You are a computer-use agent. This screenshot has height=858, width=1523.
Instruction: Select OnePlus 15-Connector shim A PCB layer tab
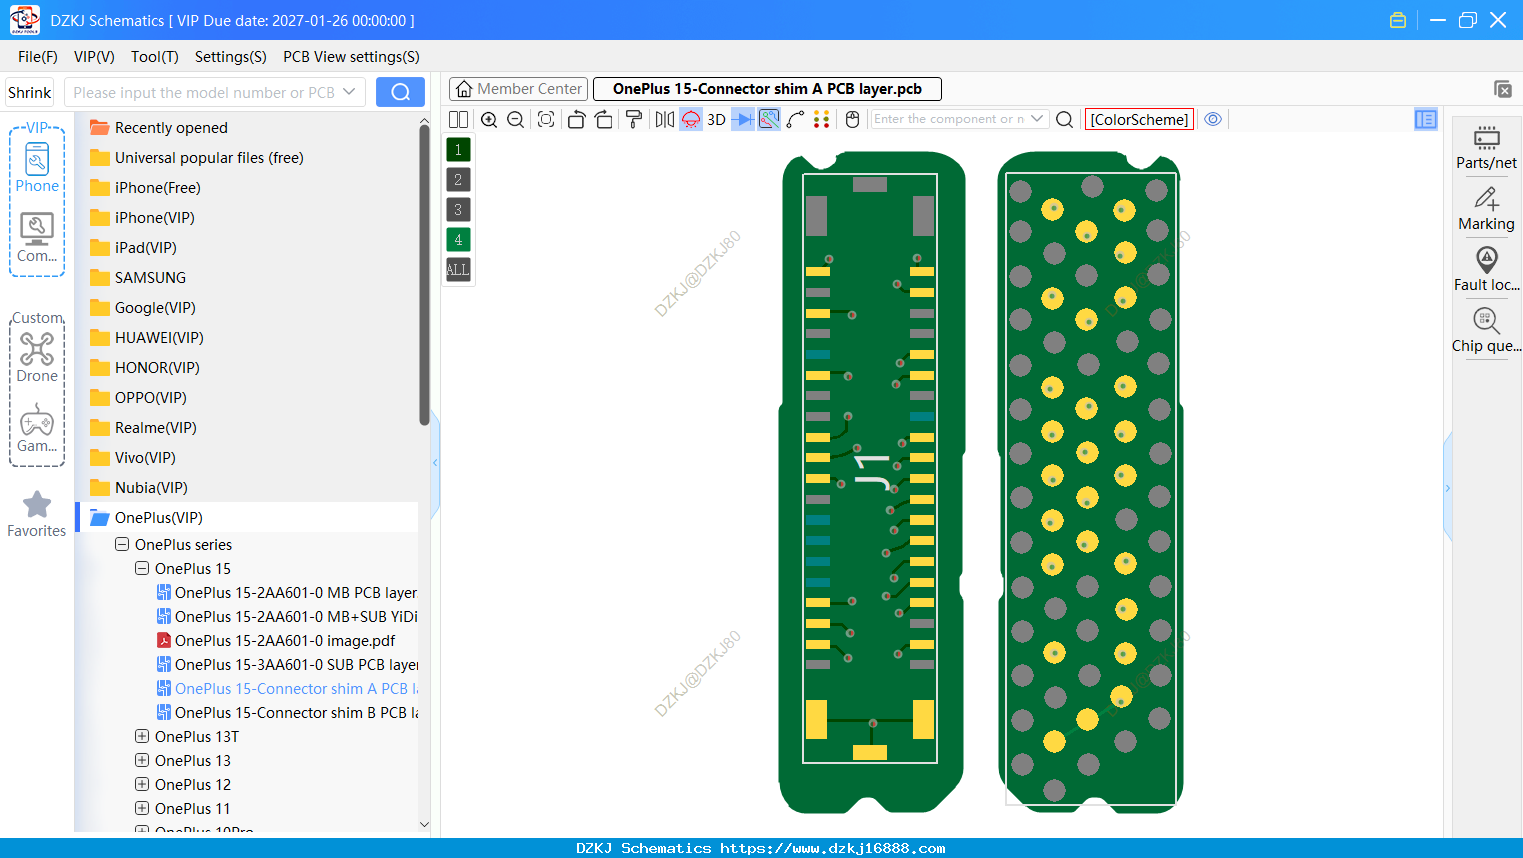(x=767, y=89)
